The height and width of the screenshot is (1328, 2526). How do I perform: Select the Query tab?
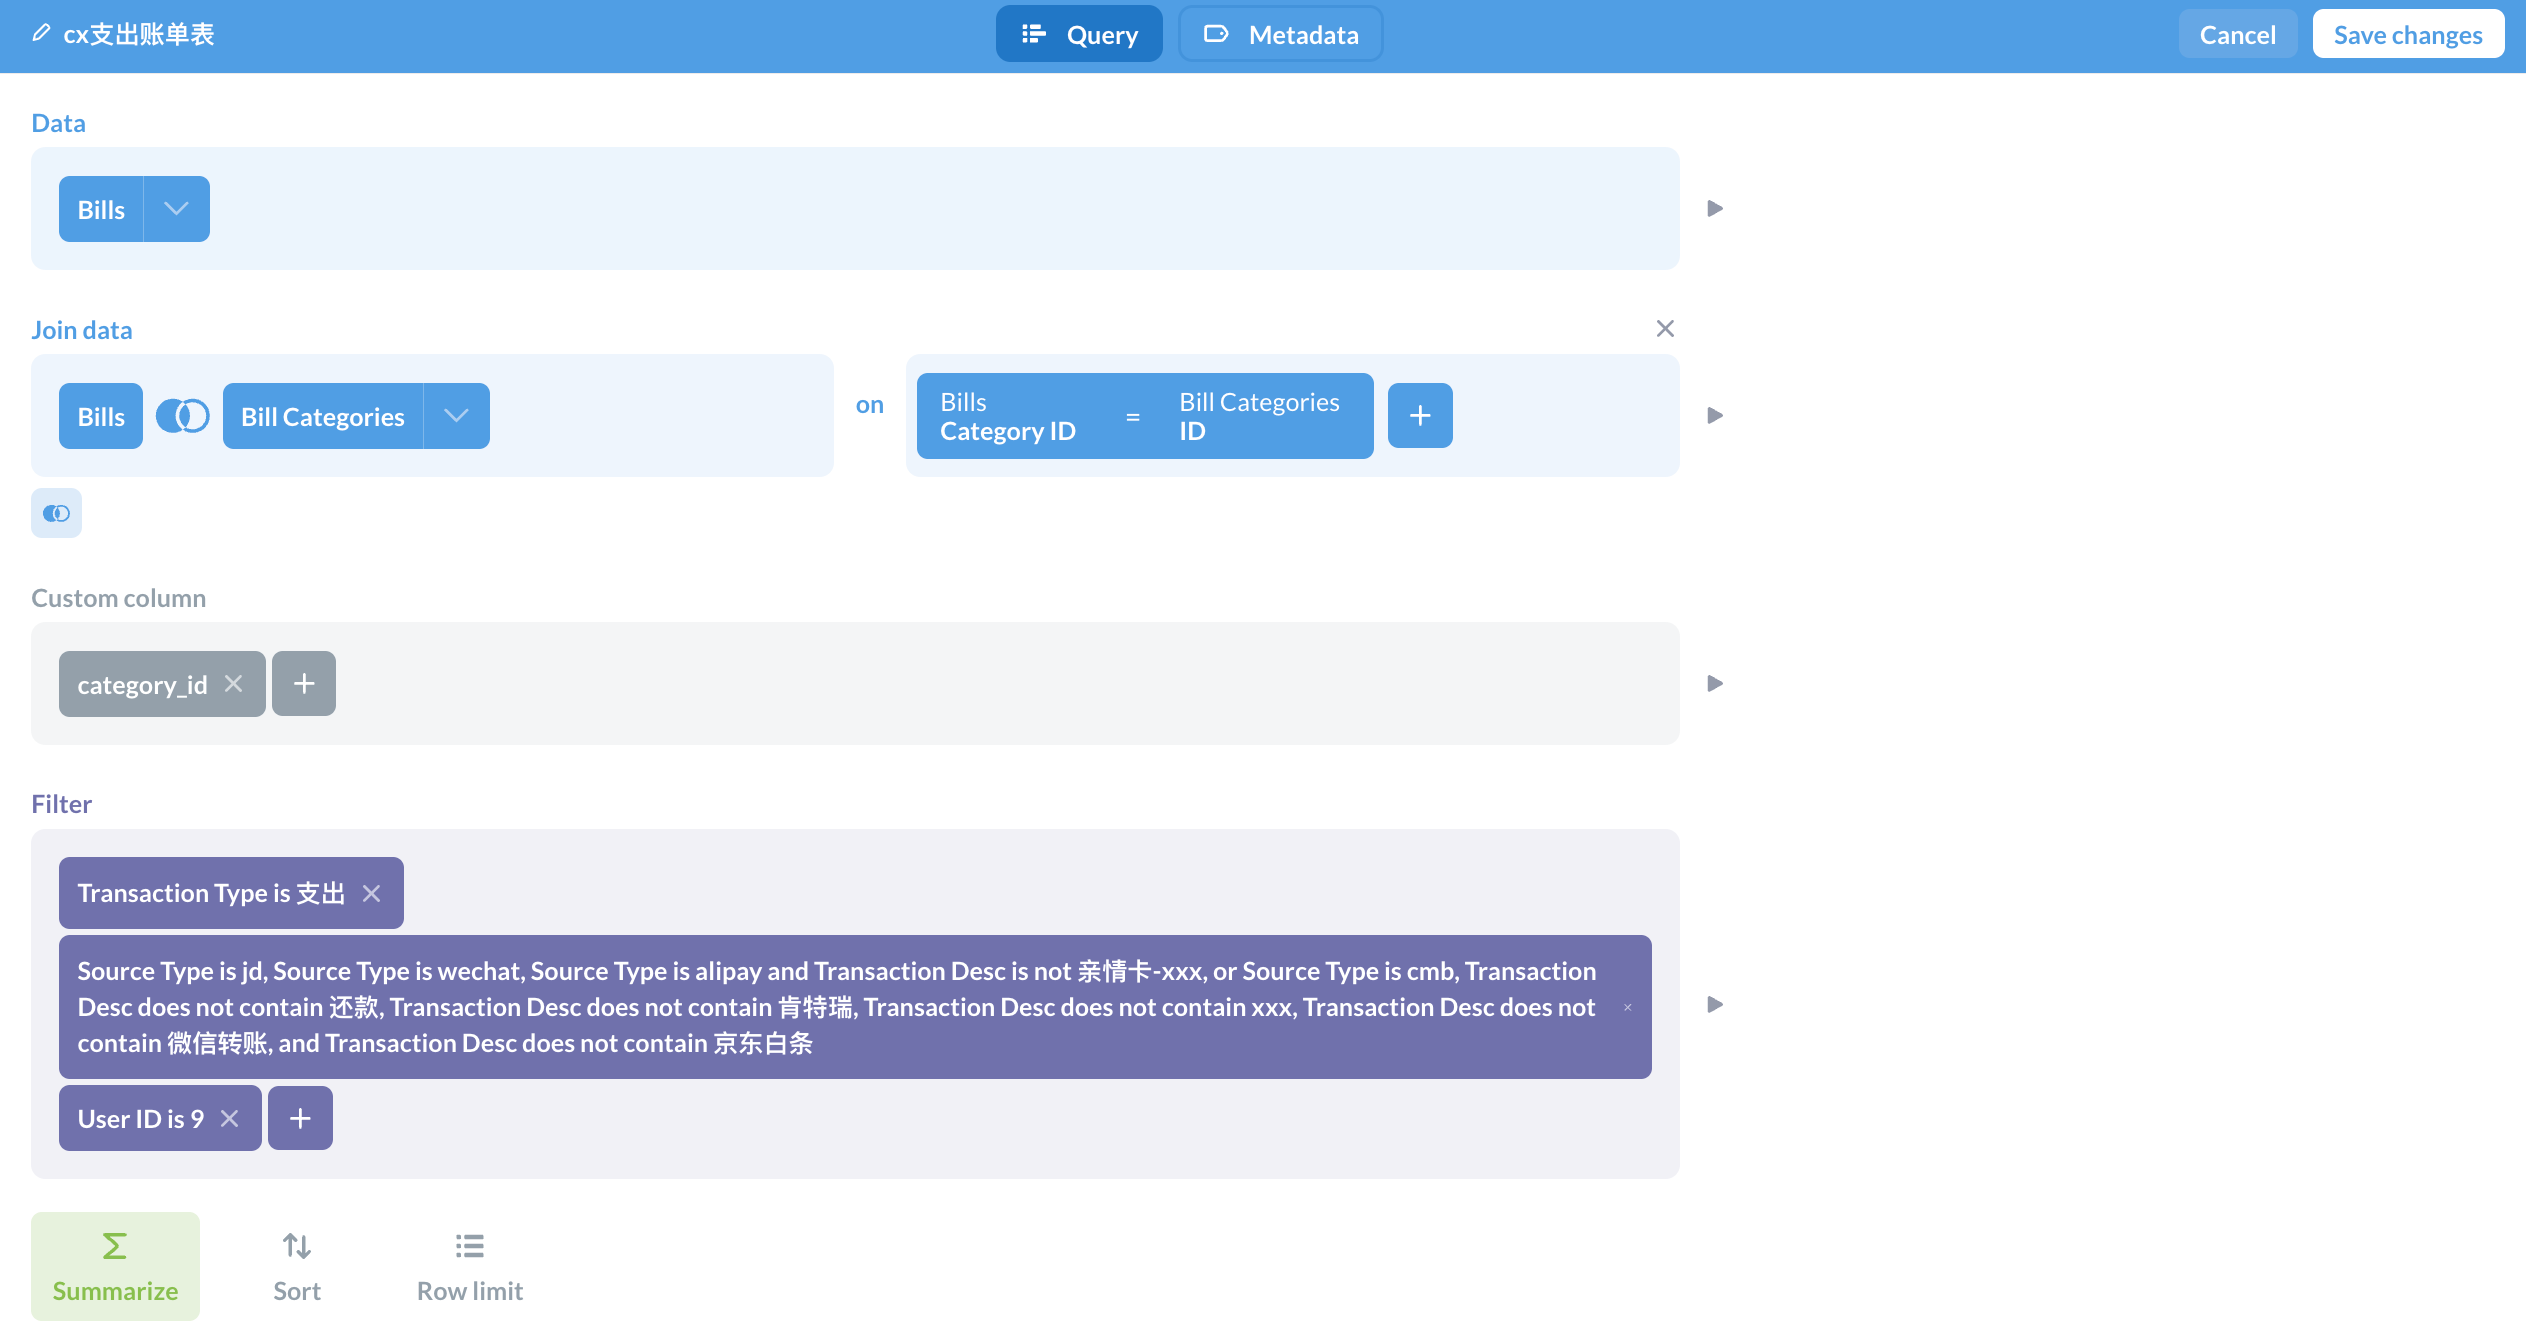tap(1079, 34)
